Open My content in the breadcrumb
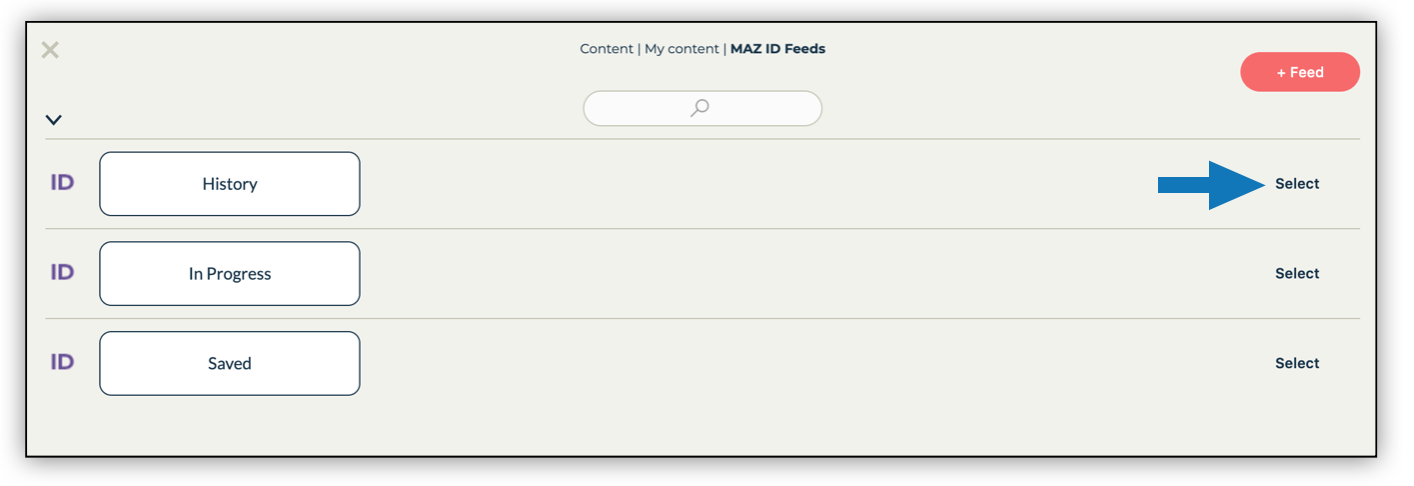This screenshot has width=1414, height=486. (x=681, y=48)
